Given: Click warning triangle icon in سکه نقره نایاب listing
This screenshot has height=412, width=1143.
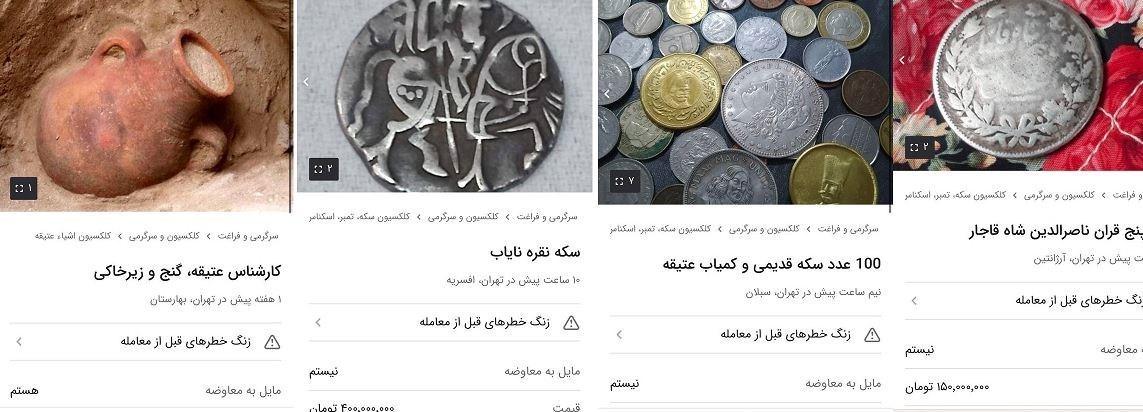Looking at the screenshot, I should point(572,322).
